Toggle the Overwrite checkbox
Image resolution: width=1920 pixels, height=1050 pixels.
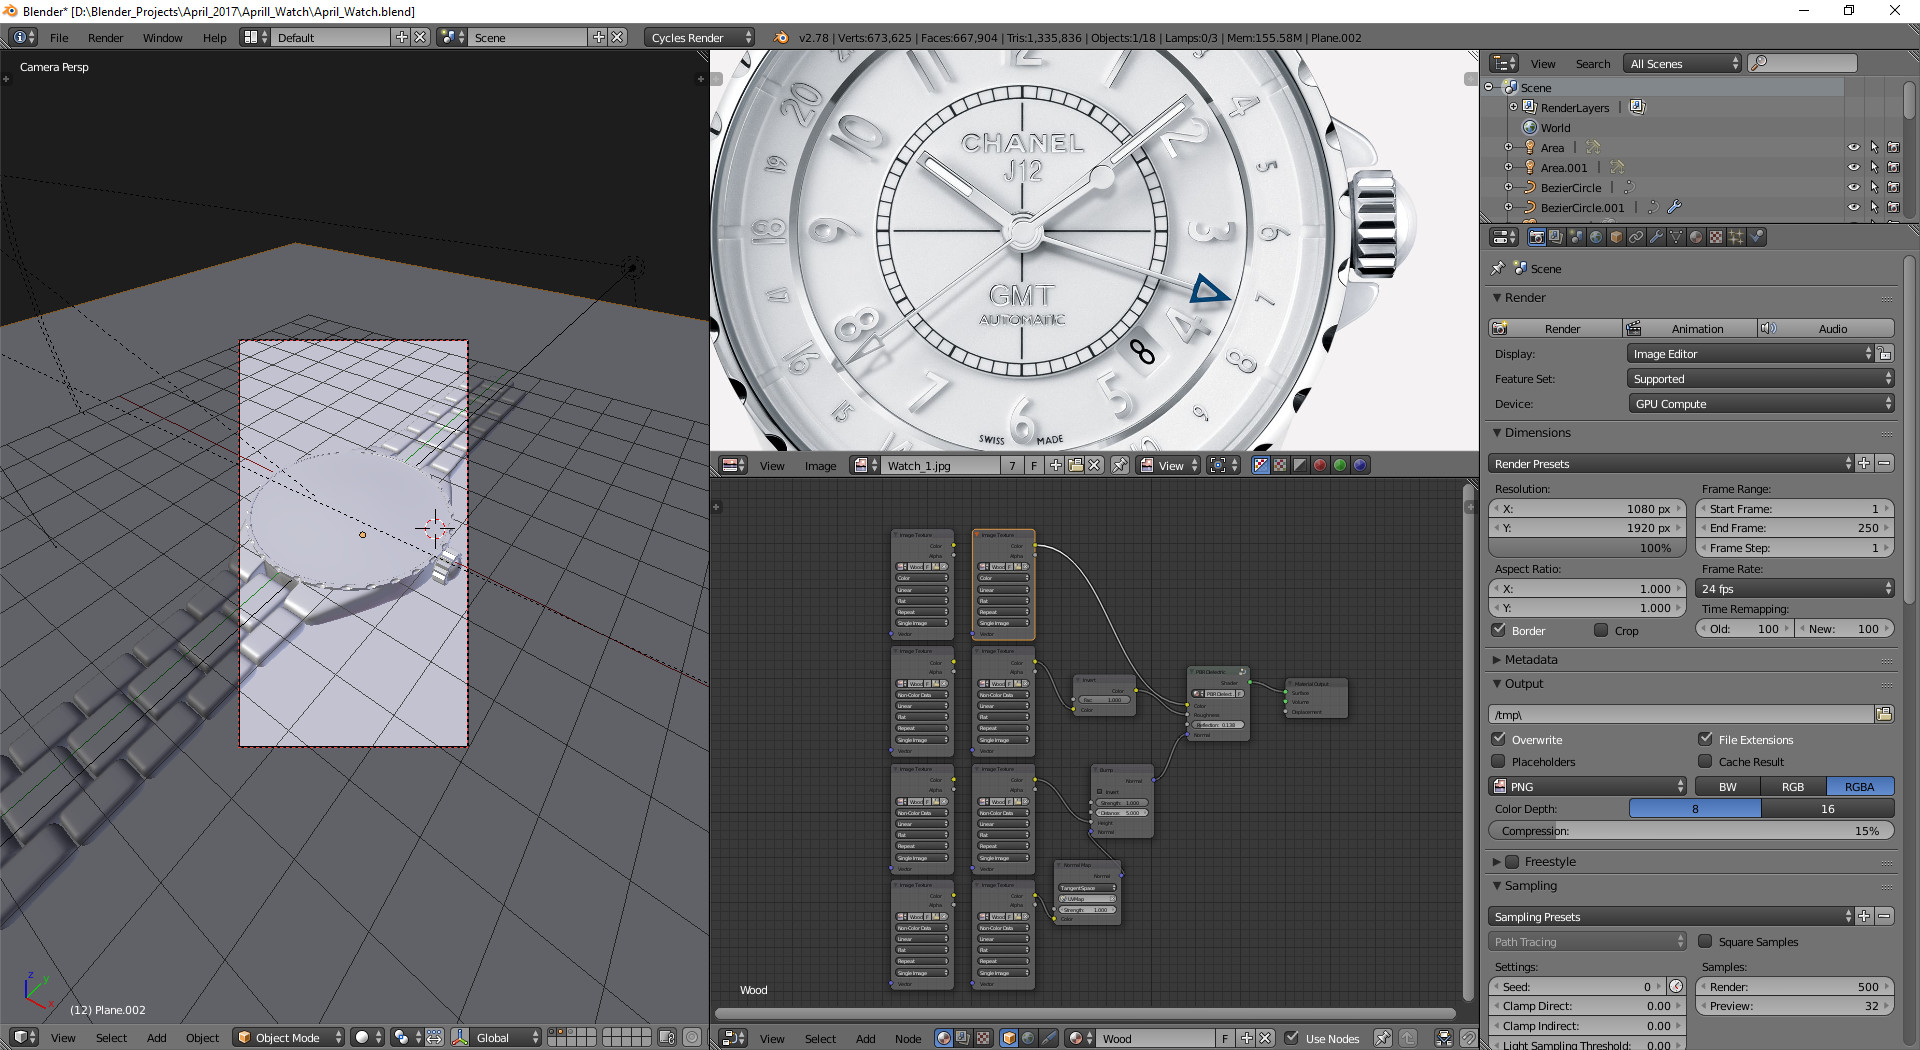pyautogui.click(x=1499, y=739)
